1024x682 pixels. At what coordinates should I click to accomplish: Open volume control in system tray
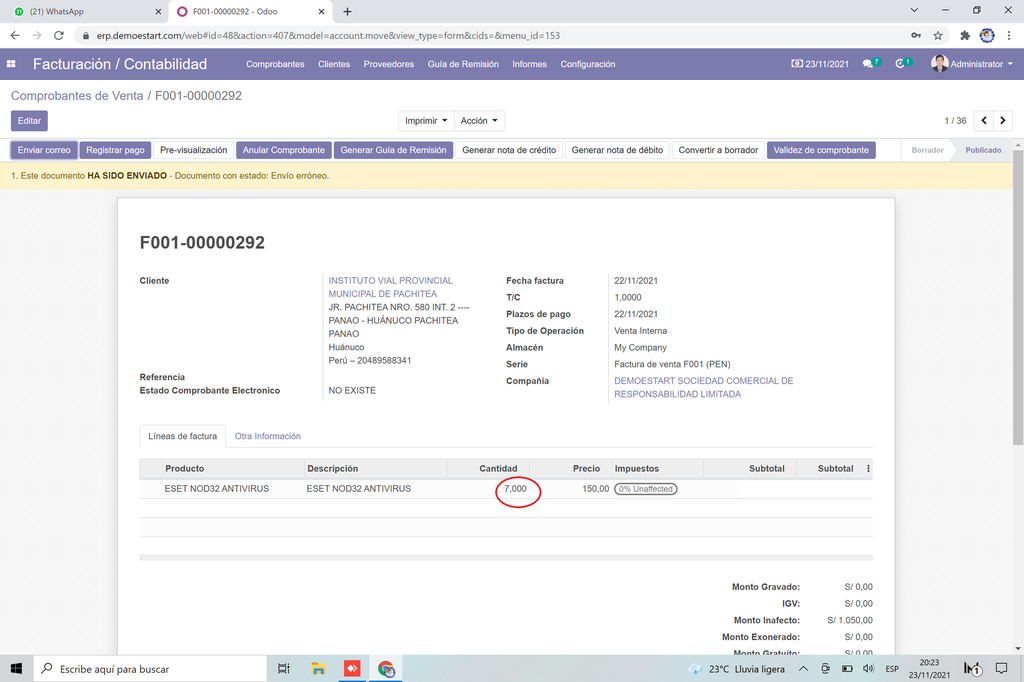(868, 668)
